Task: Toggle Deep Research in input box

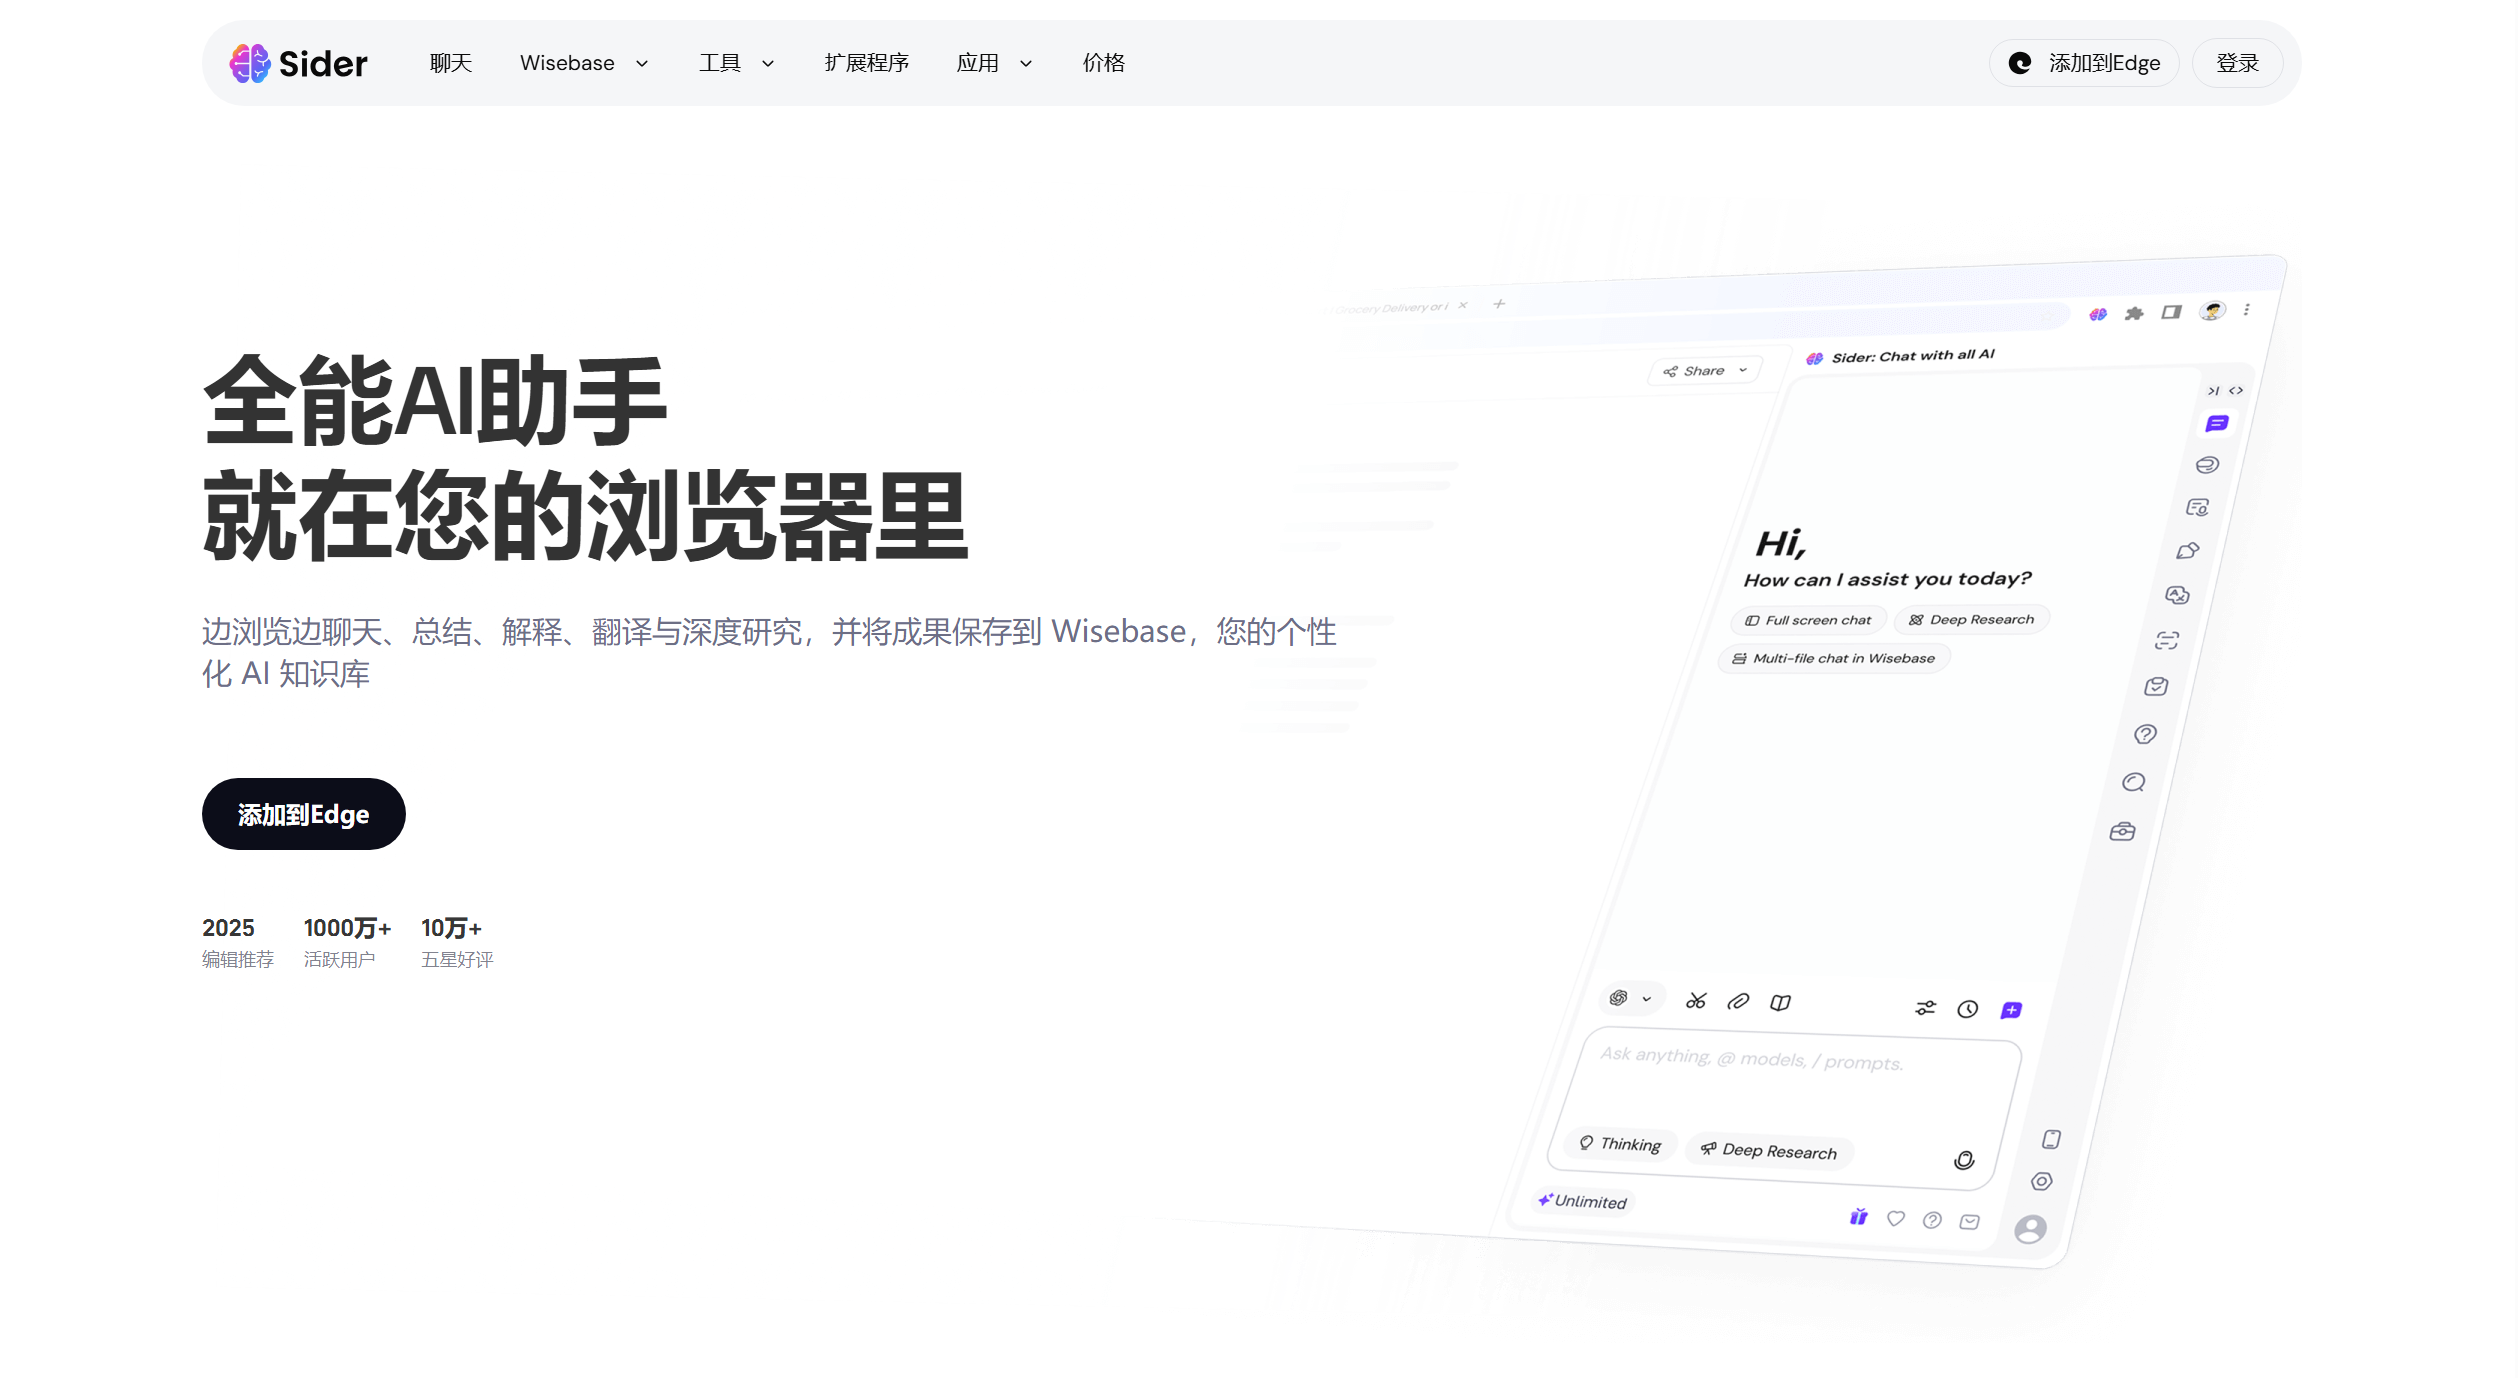Action: [x=1769, y=1150]
